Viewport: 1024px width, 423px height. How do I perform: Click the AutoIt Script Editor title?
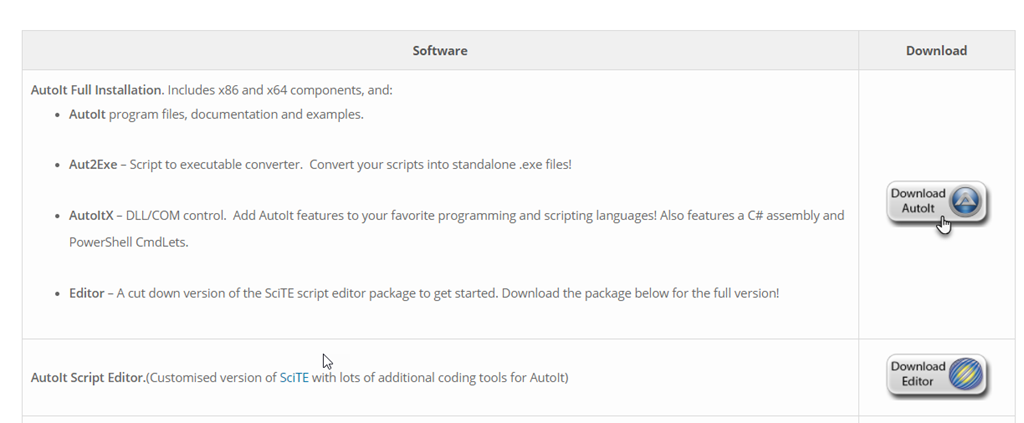point(88,377)
